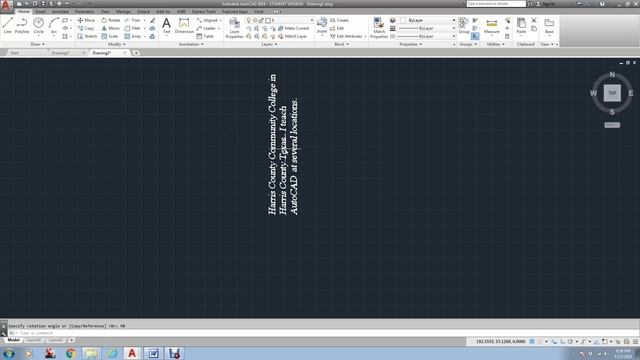Click Match Properties tool

pos(379,28)
